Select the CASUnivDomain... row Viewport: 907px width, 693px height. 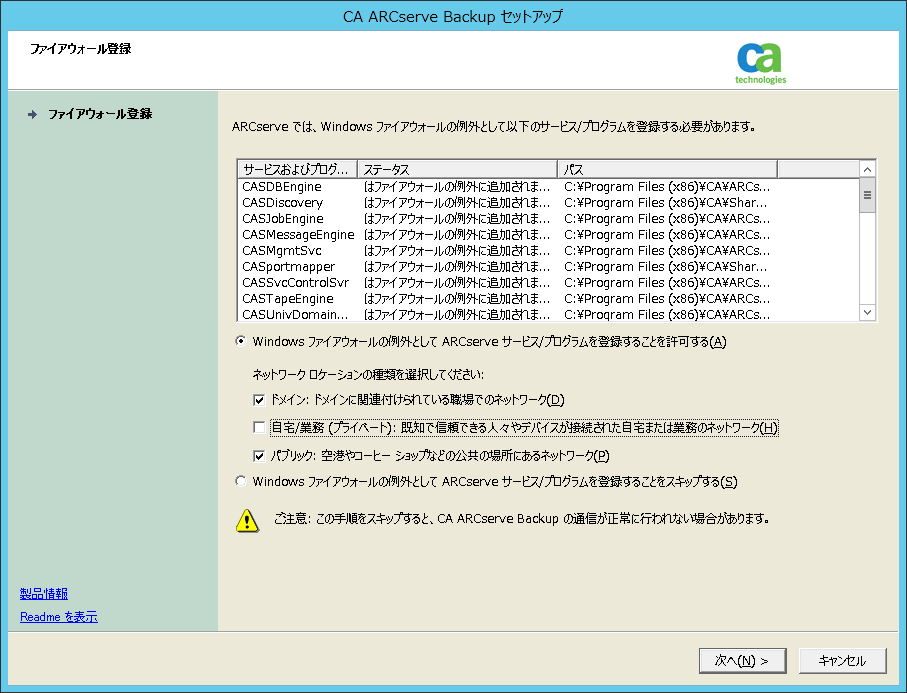[x=548, y=314]
